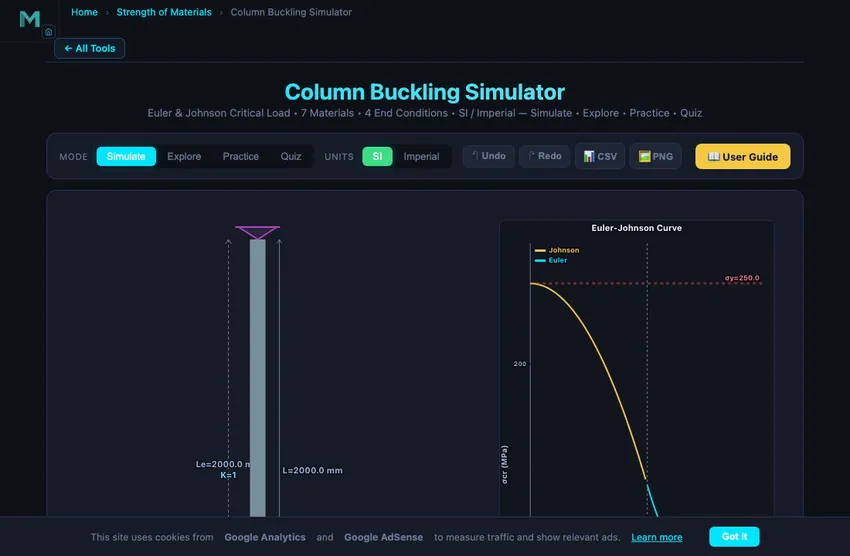Click the L=2000.0 mm length label
This screenshot has height=556, width=850.
(x=312, y=470)
